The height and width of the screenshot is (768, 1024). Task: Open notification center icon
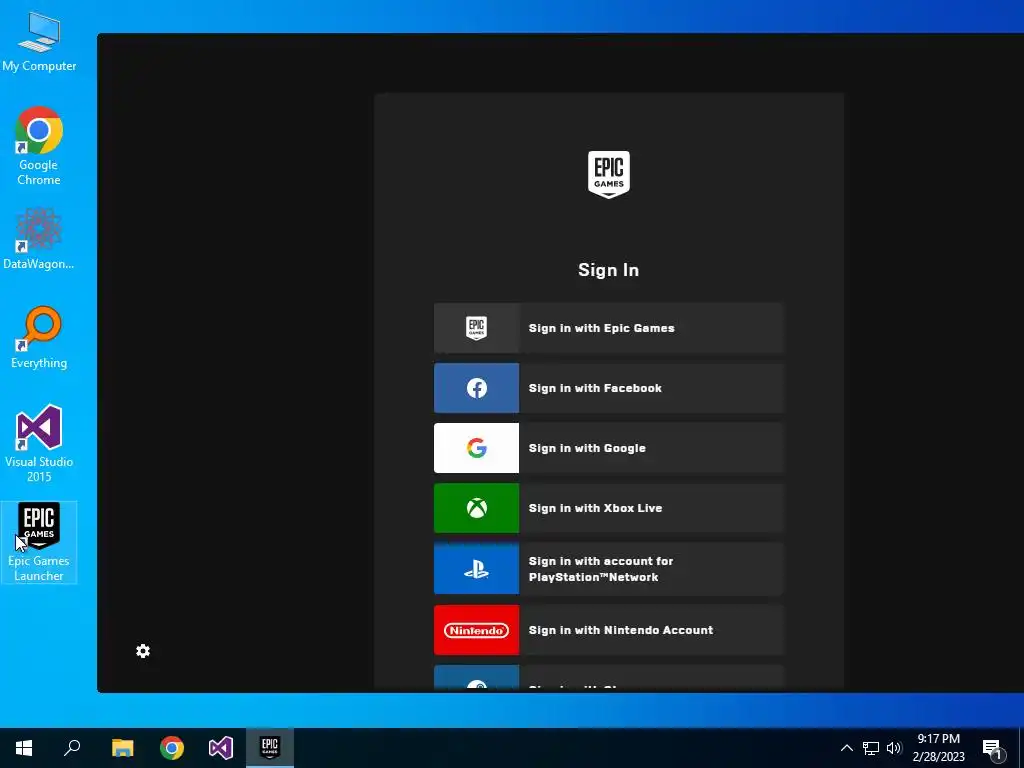tap(993, 749)
